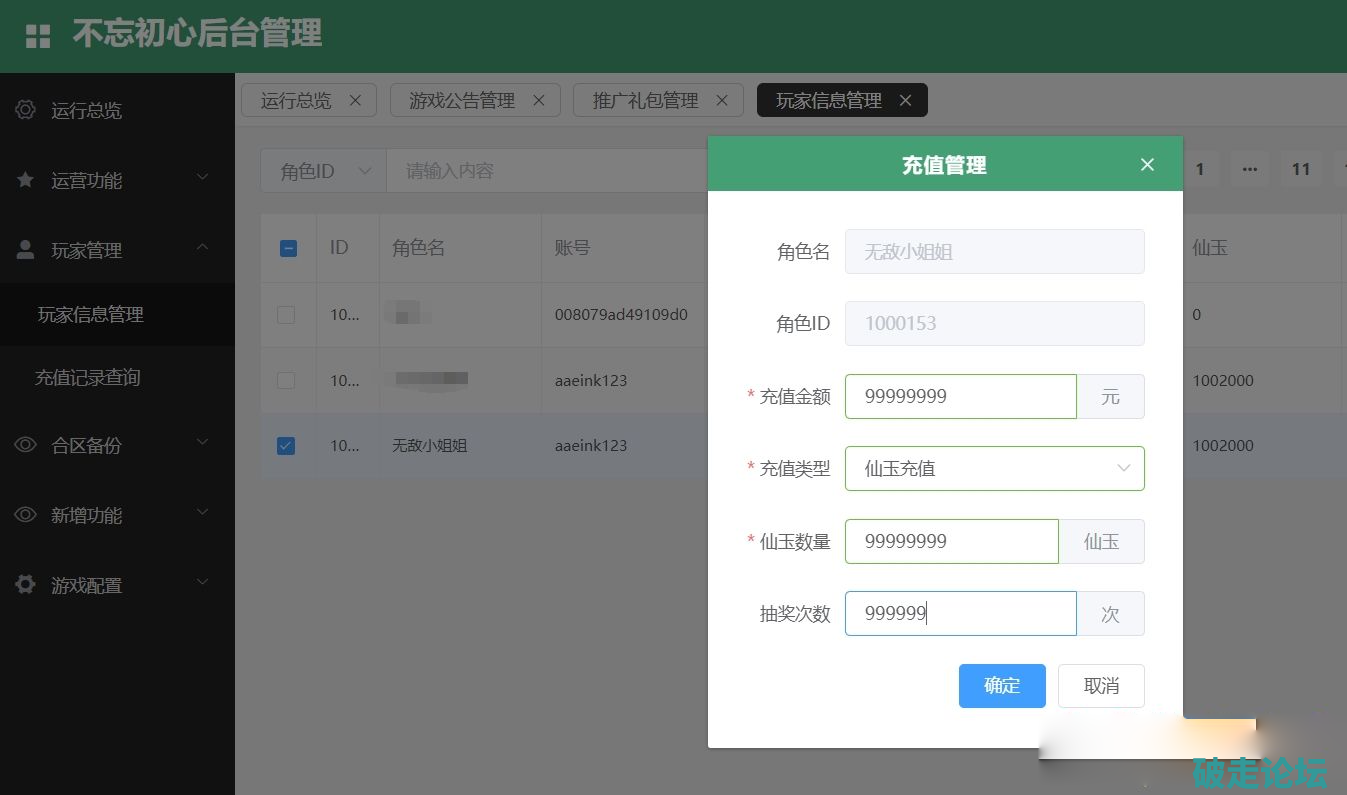The height and width of the screenshot is (795, 1347).
Task: Switch to the 推广礼包管理 tab
Action: click(645, 100)
